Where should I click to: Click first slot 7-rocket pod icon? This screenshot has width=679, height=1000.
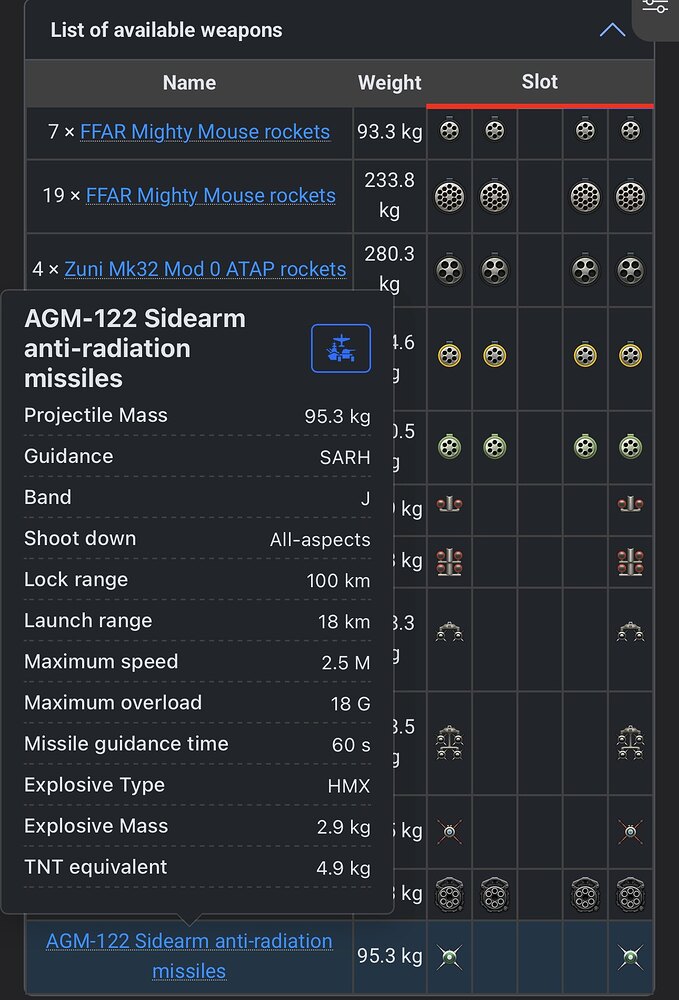[449, 131]
